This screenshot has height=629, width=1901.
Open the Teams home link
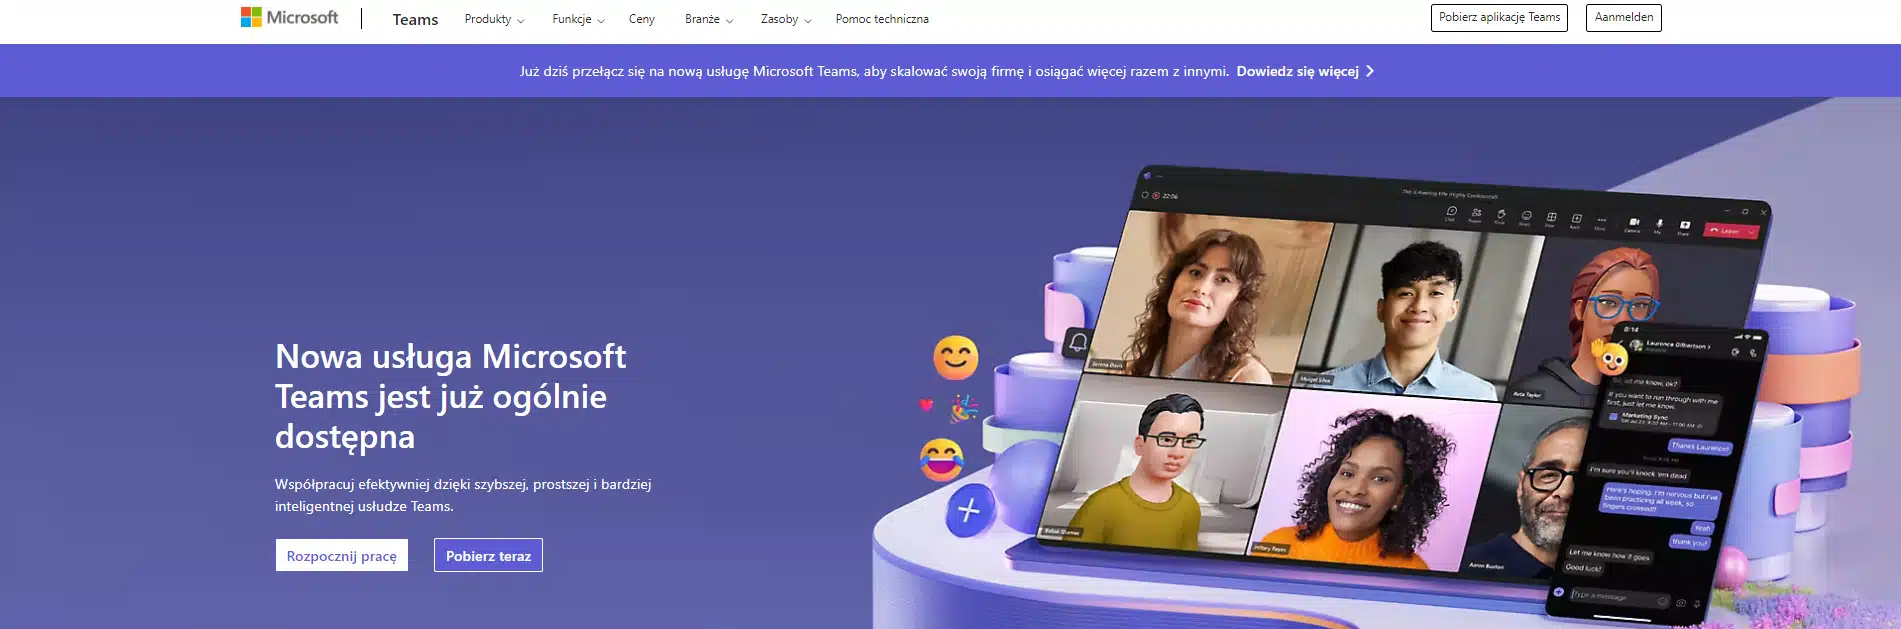click(415, 19)
